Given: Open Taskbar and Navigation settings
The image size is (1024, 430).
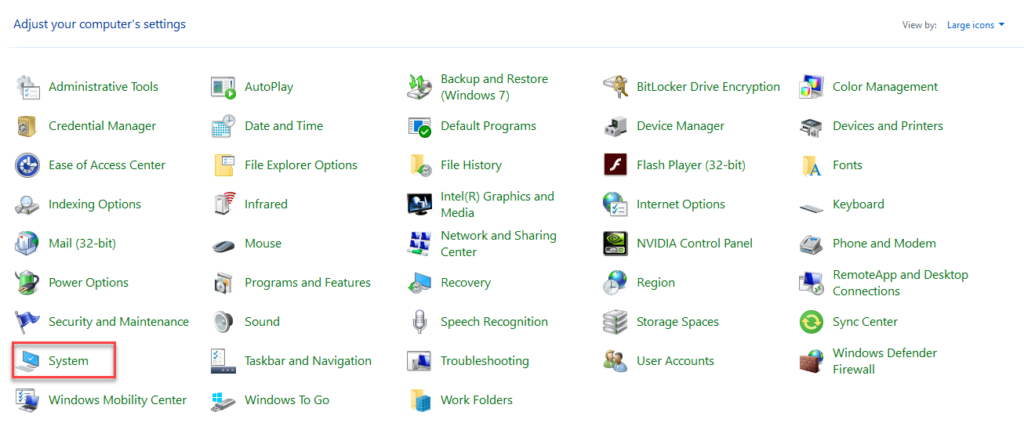Looking at the screenshot, I should pyautogui.click(x=307, y=361).
